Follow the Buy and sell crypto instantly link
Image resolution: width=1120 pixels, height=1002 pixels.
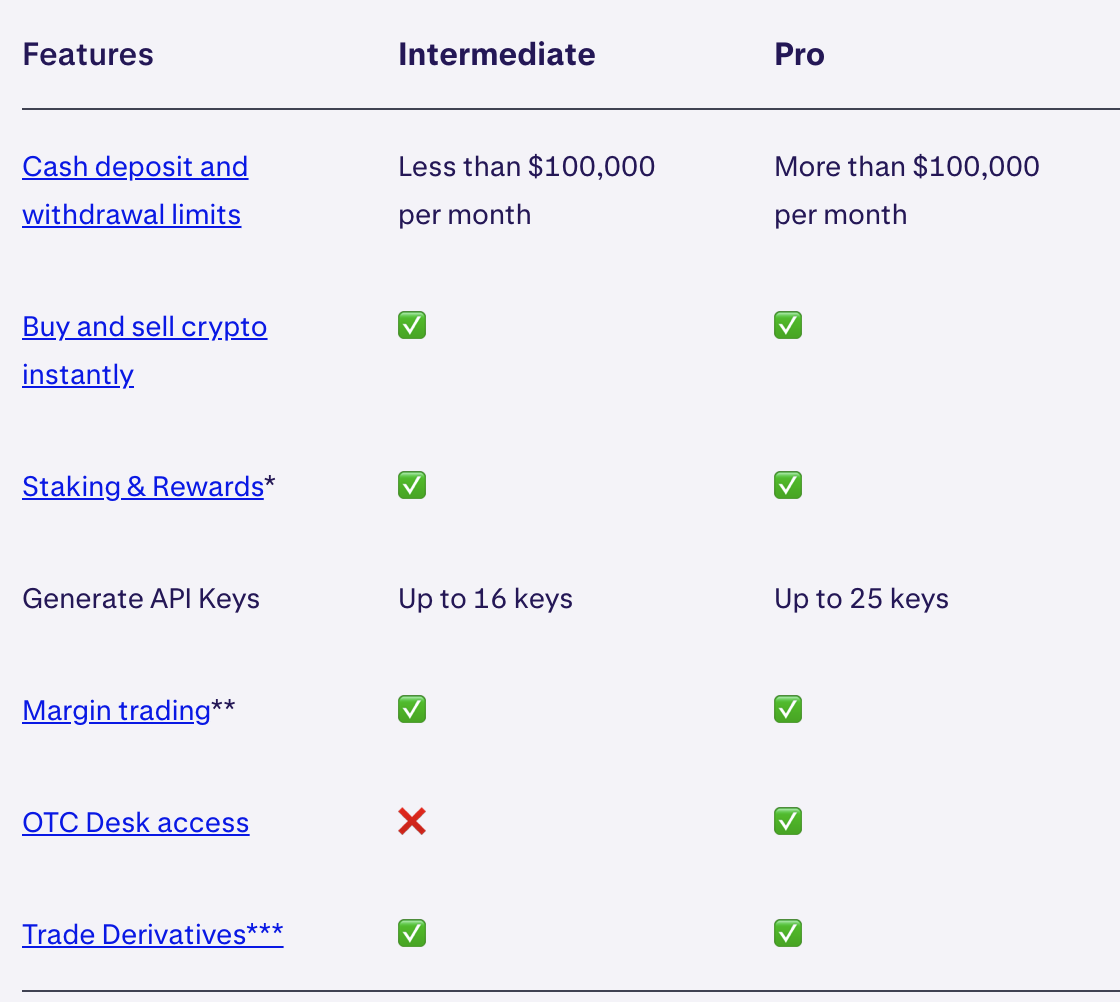point(144,327)
